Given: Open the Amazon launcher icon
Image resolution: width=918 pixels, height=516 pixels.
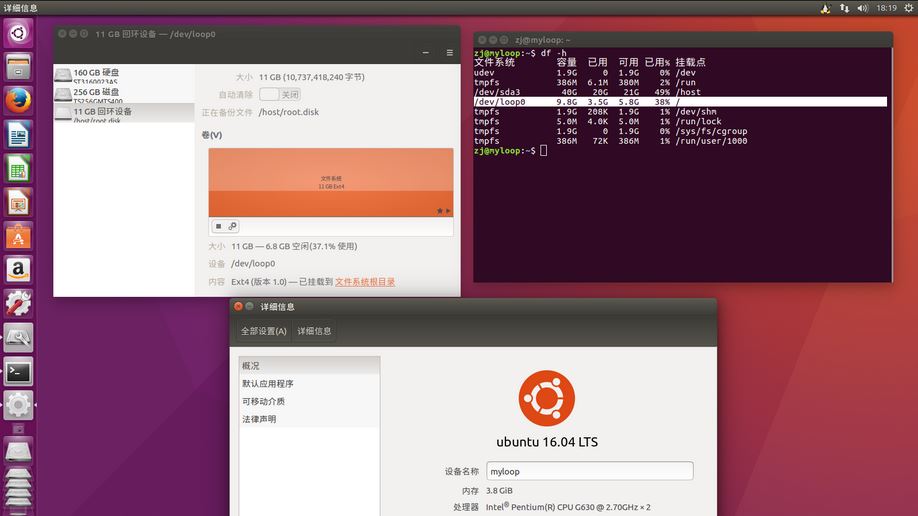Looking at the screenshot, I should (x=18, y=269).
